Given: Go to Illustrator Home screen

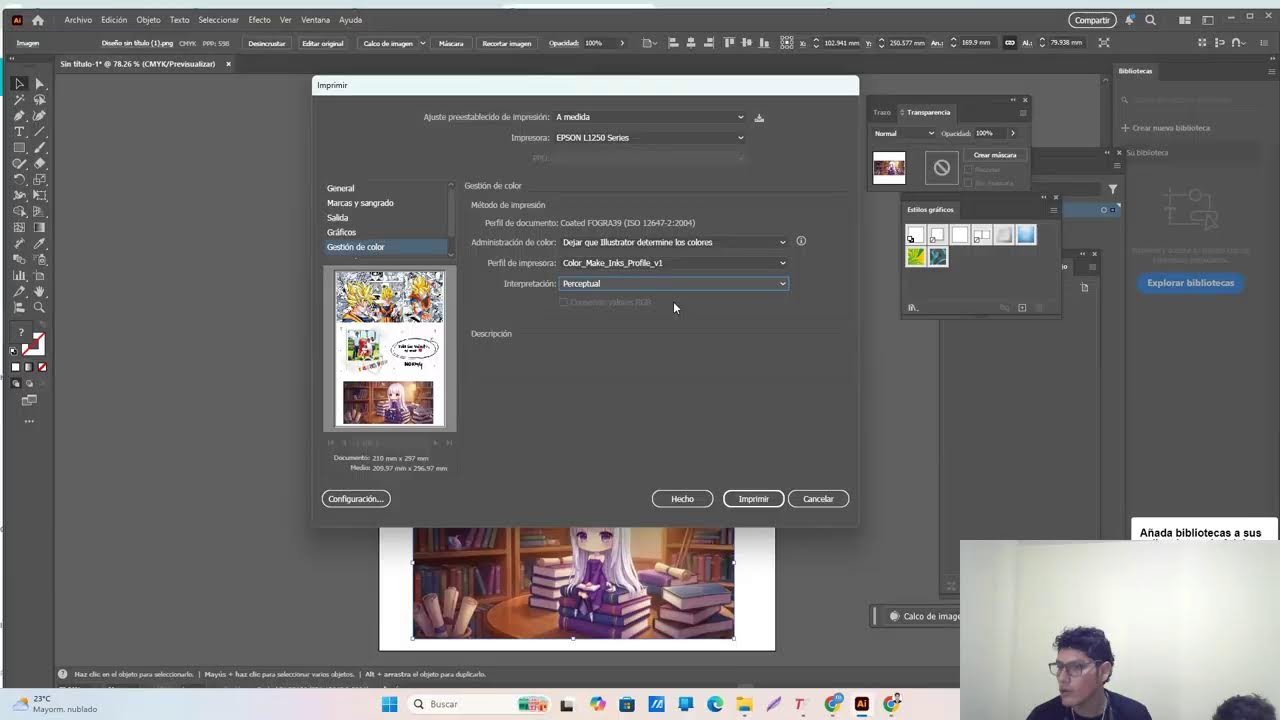Looking at the screenshot, I should pos(38,20).
